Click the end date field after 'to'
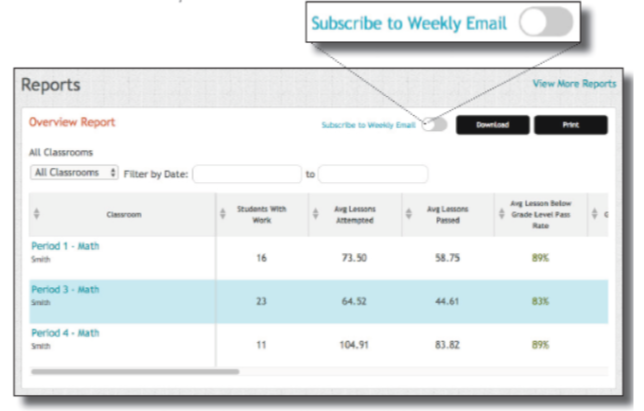 (x=372, y=174)
